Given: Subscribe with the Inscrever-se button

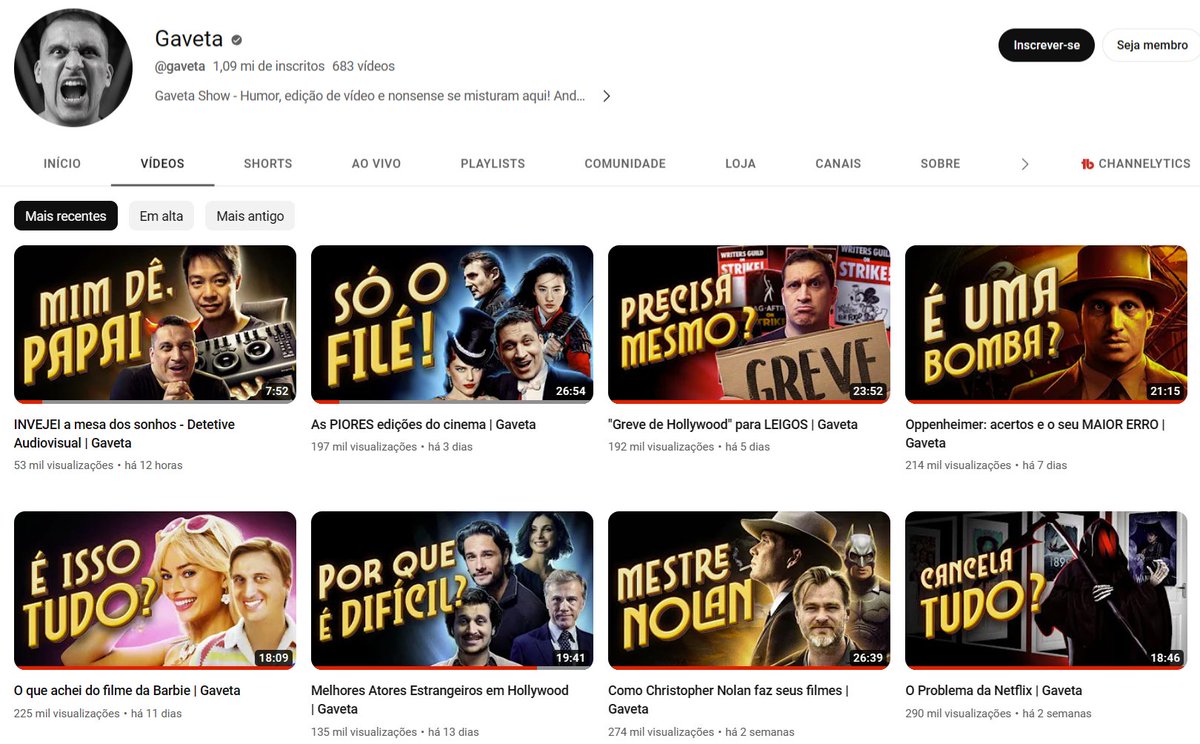Looking at the screenshot, I should pyautogui.click(x=1046, y=45).
